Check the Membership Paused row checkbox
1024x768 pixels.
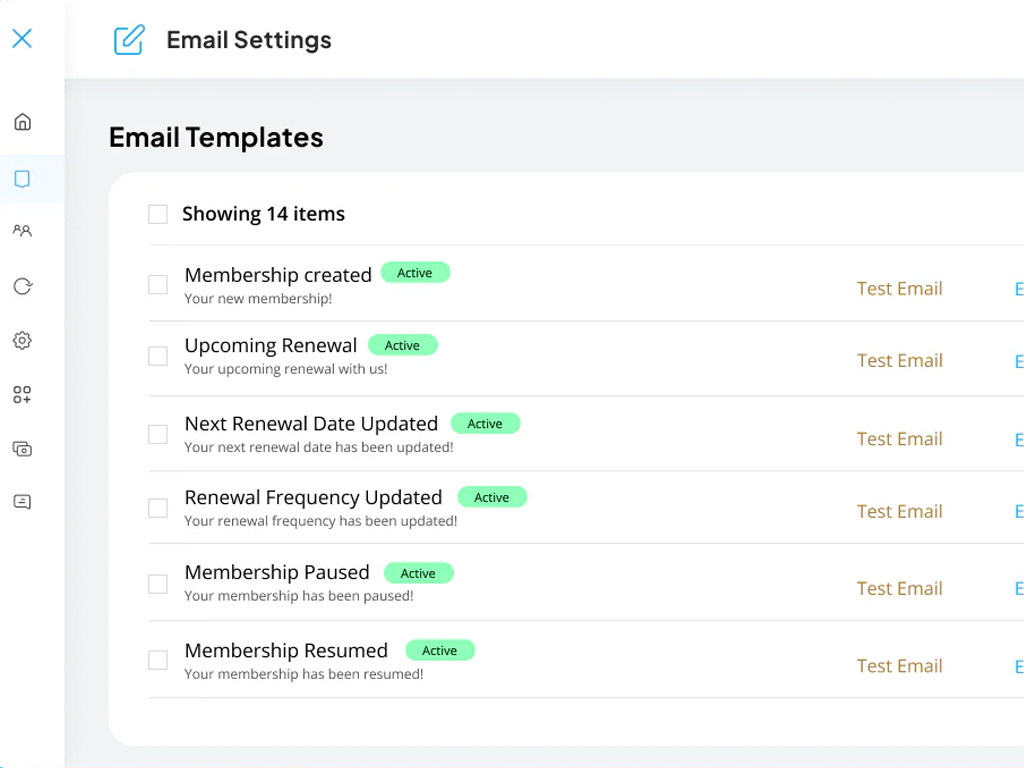158,584
